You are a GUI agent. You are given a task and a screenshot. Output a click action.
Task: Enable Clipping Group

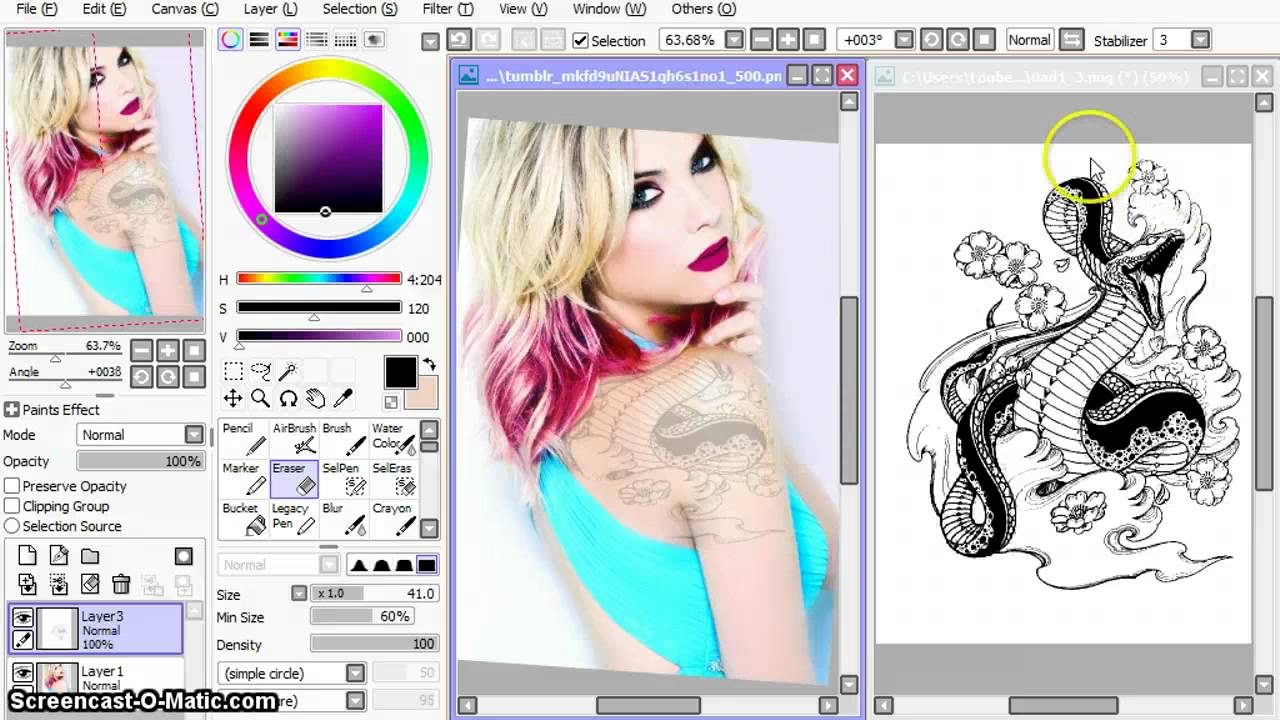(x=12, y=506)
